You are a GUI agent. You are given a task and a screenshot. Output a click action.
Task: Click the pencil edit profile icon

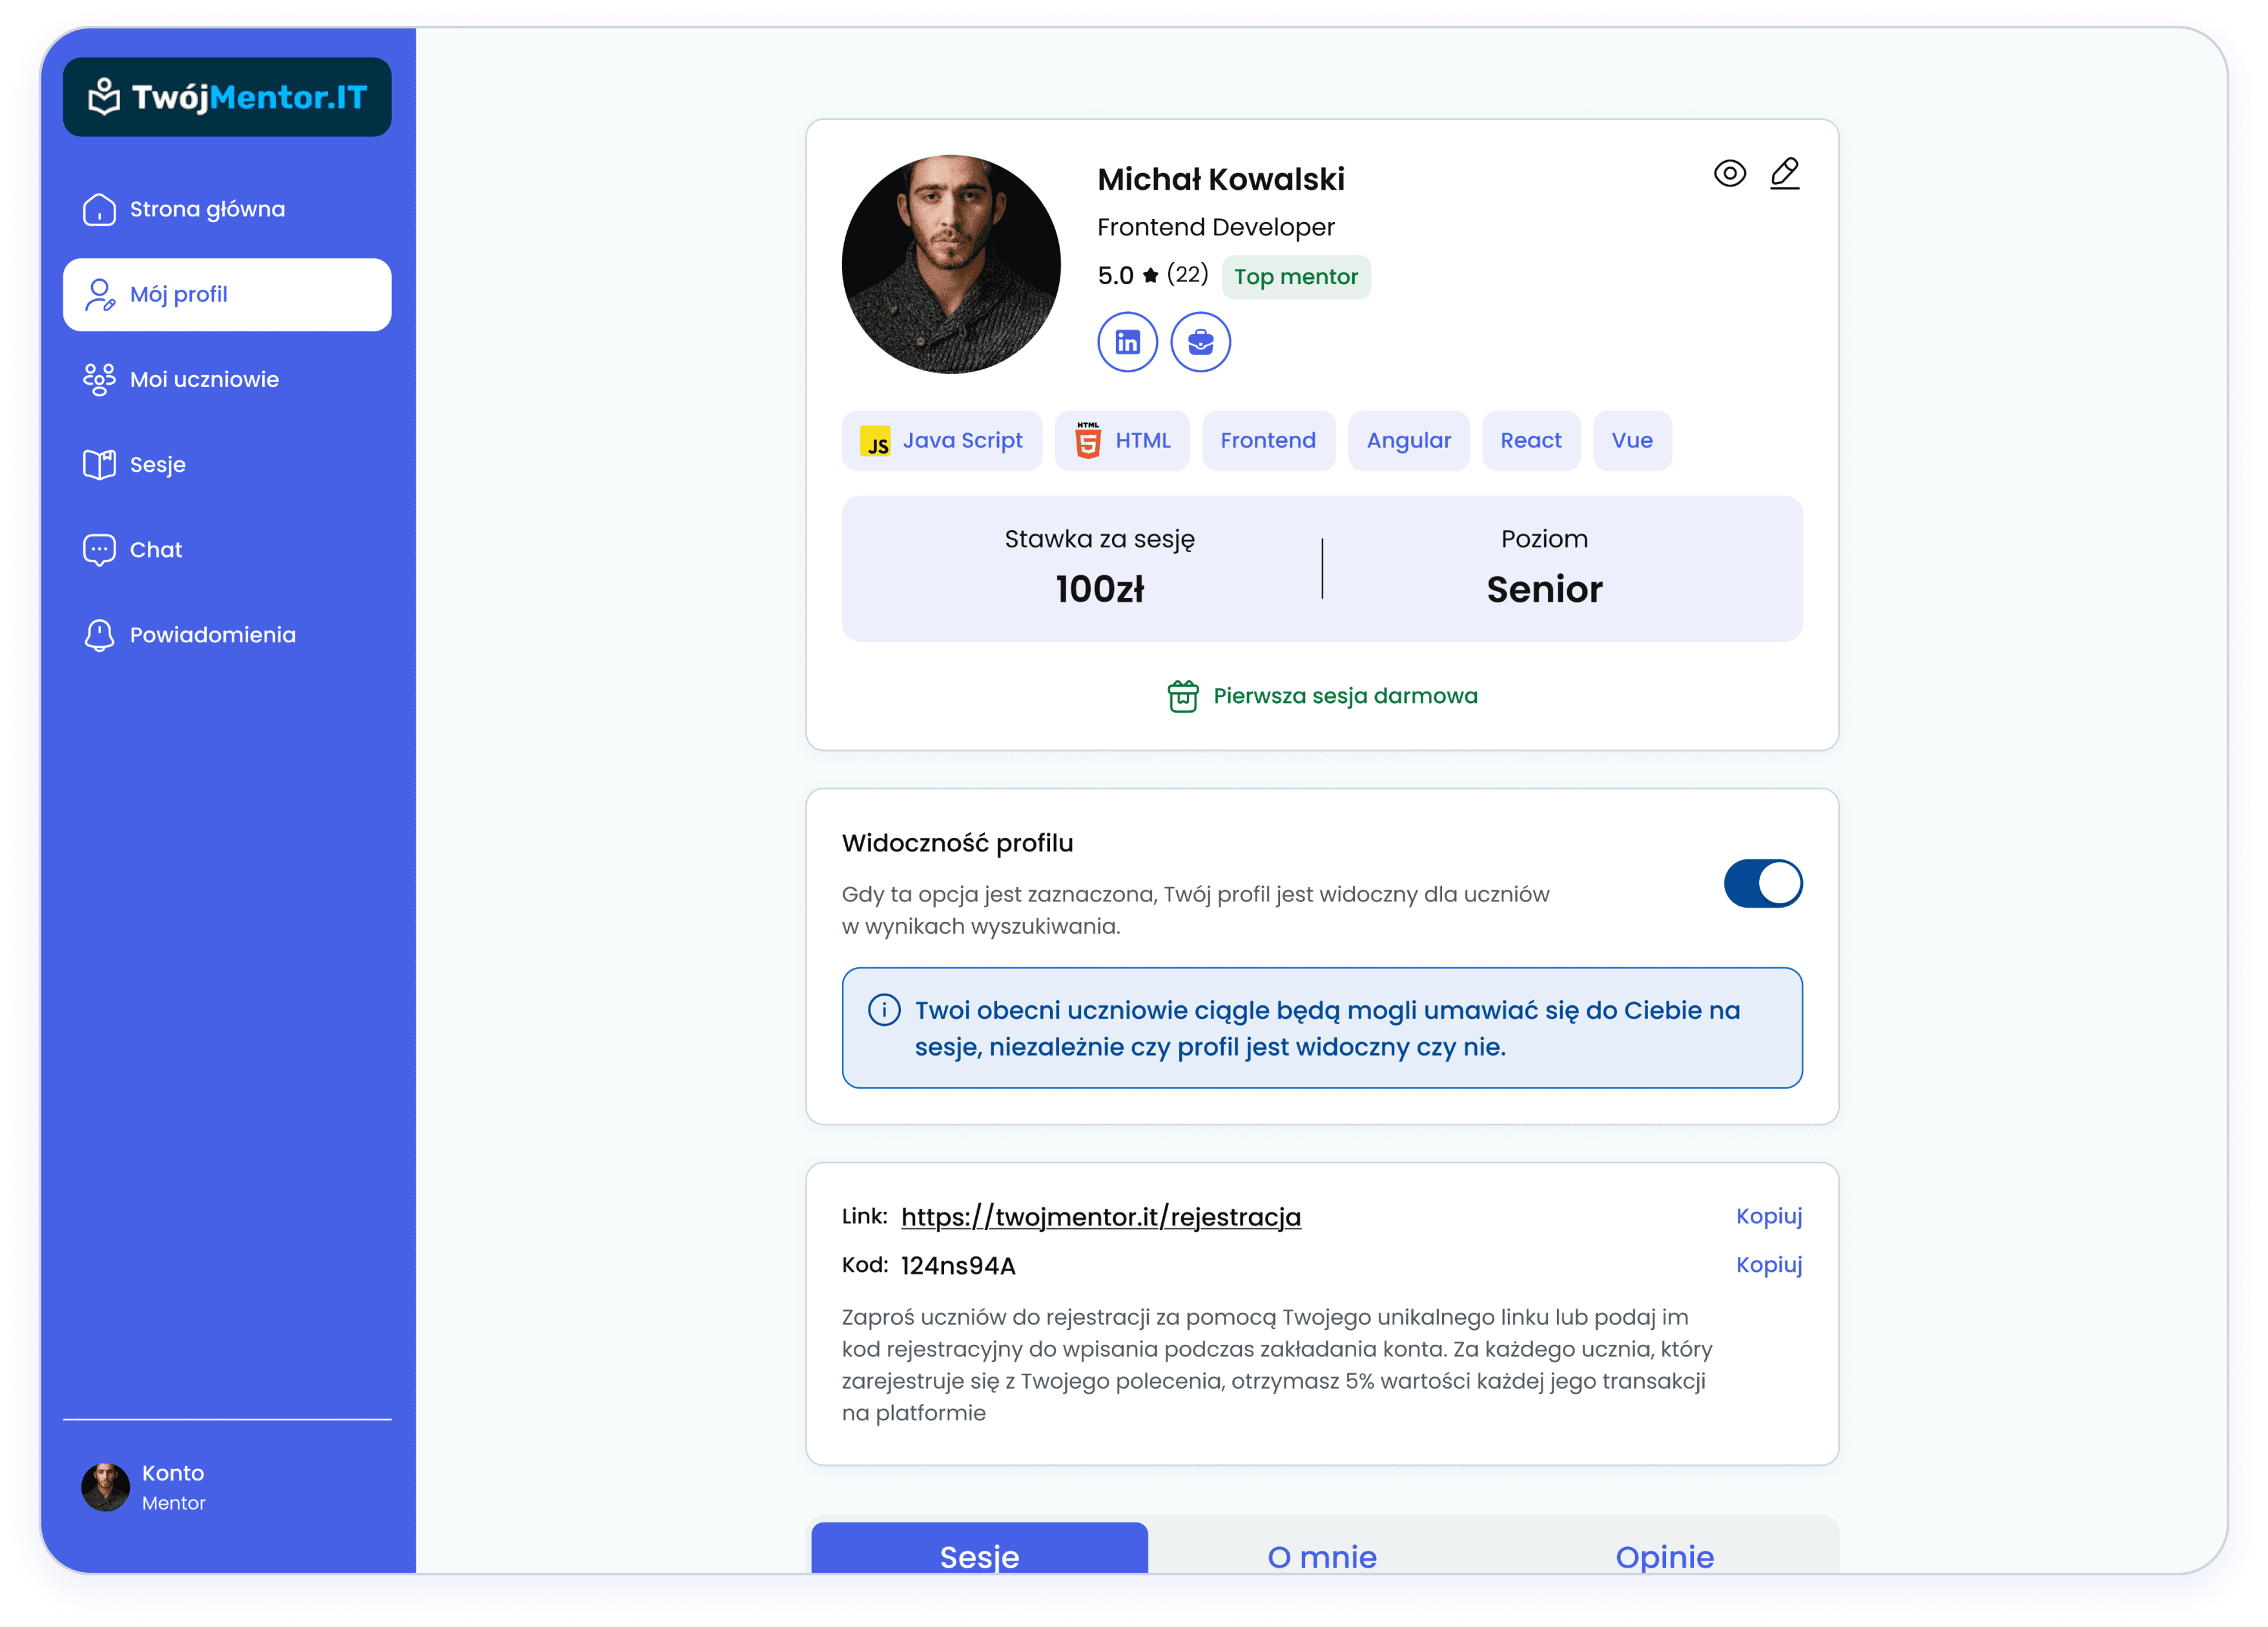tap(1785, 173)
